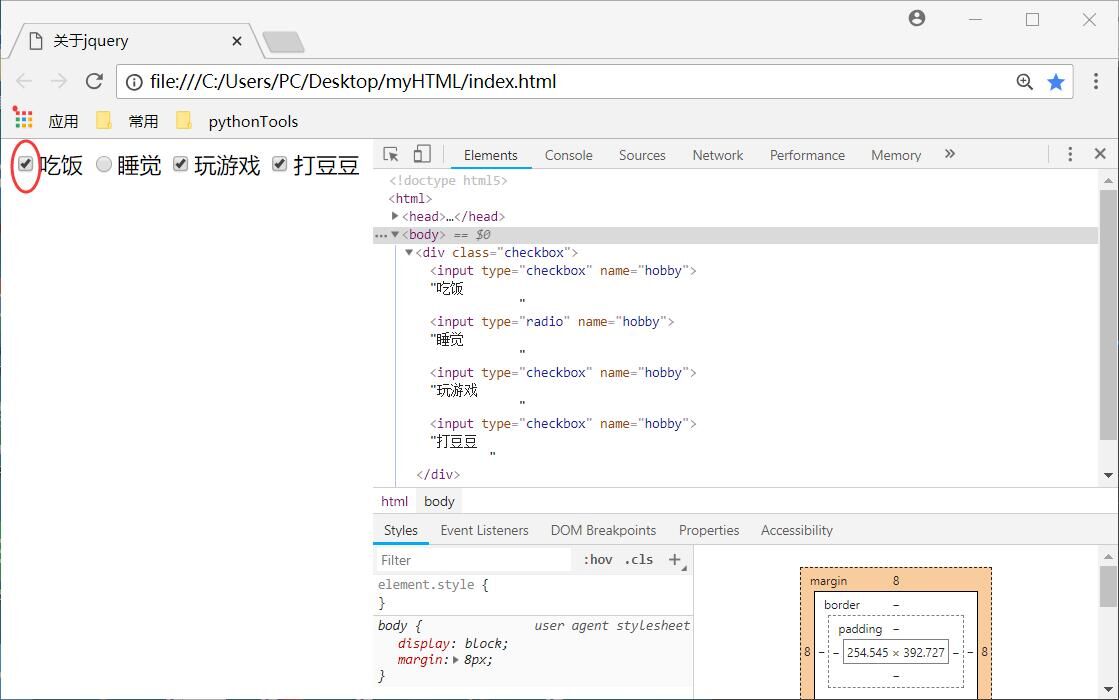The image size is (1119, 700).
Task: Uncheck the 打豆豆 checkbox
Action: (280, 164)
